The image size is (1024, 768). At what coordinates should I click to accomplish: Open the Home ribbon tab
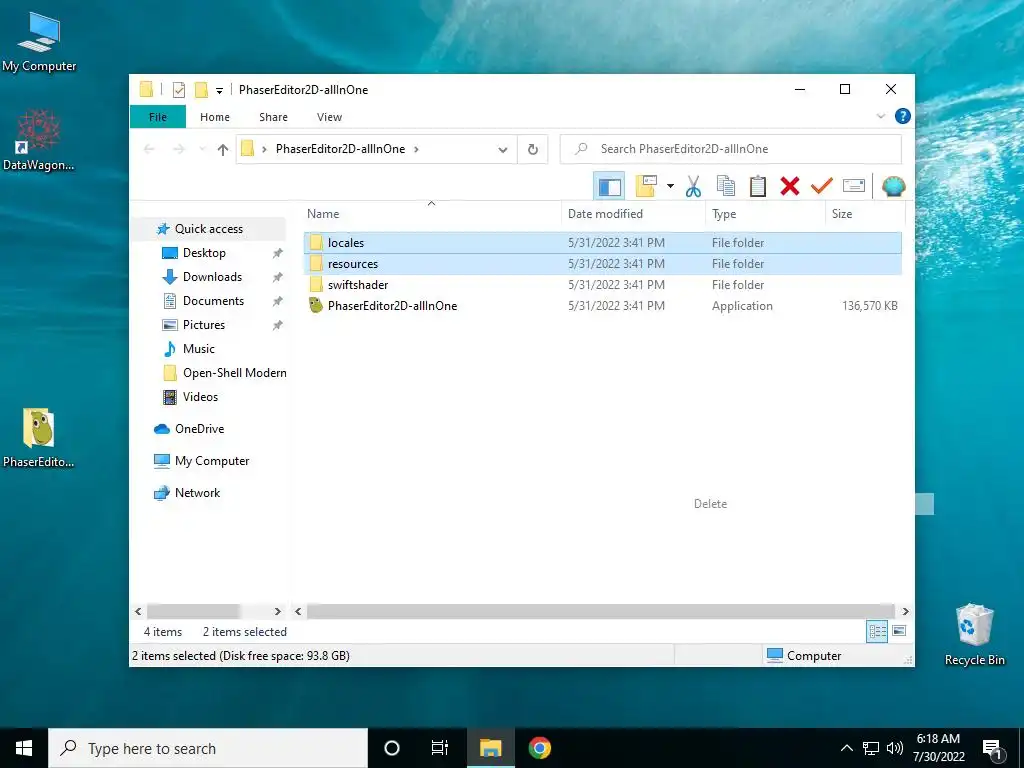coord(215,117)
